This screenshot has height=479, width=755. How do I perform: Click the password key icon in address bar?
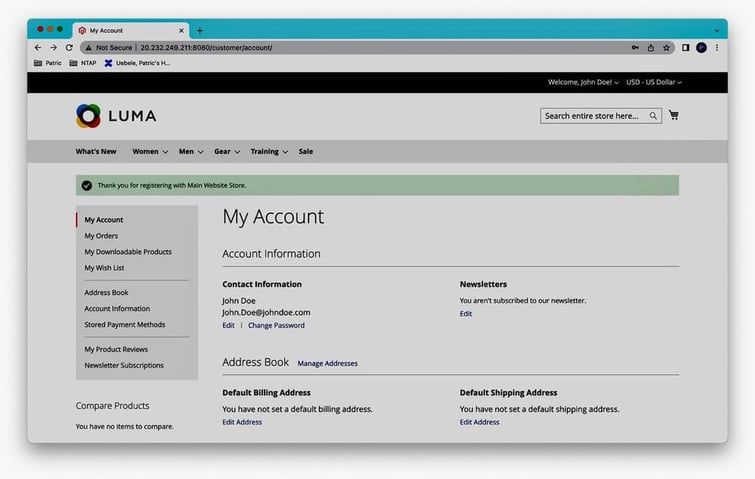636,47
